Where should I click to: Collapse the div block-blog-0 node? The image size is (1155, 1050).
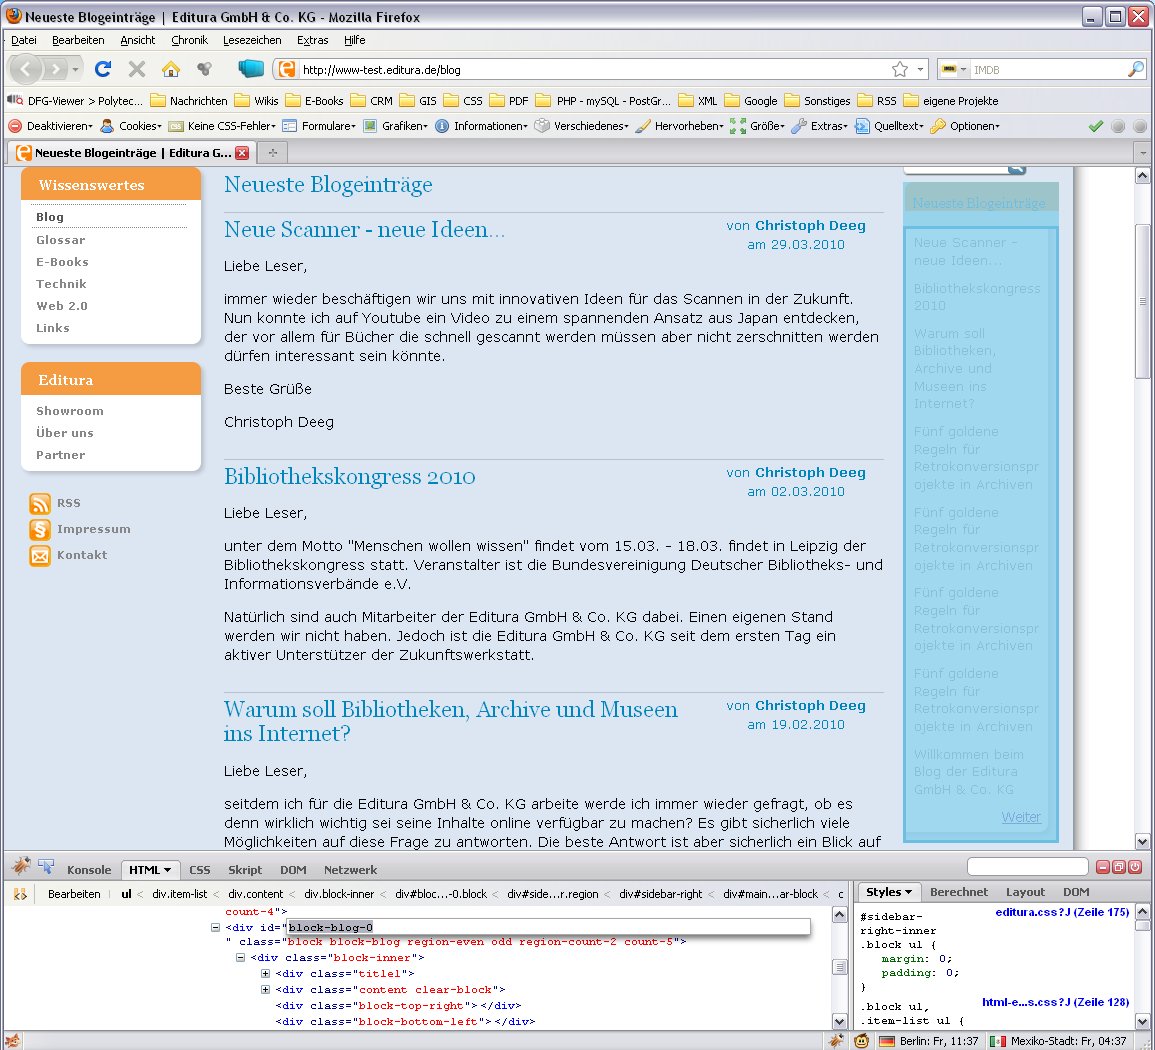click(216, 928)
